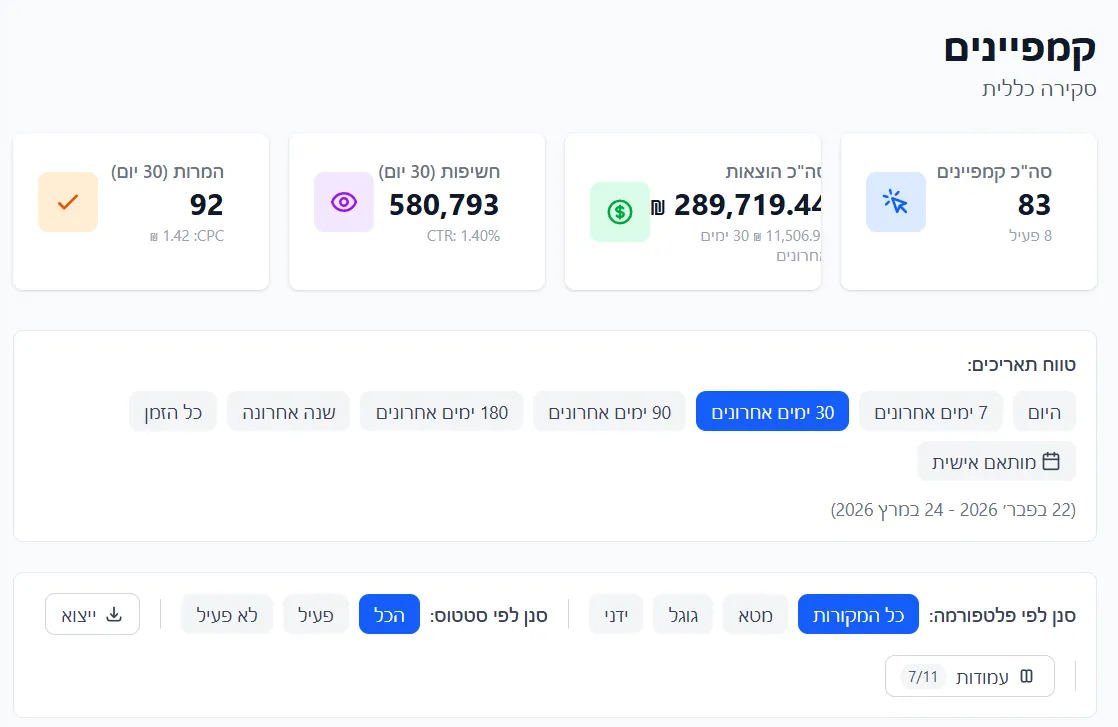Screen dimensions: 1118x727
Task: Select 30 ימים אחרונים date range
Action: (x=772, y=411)
